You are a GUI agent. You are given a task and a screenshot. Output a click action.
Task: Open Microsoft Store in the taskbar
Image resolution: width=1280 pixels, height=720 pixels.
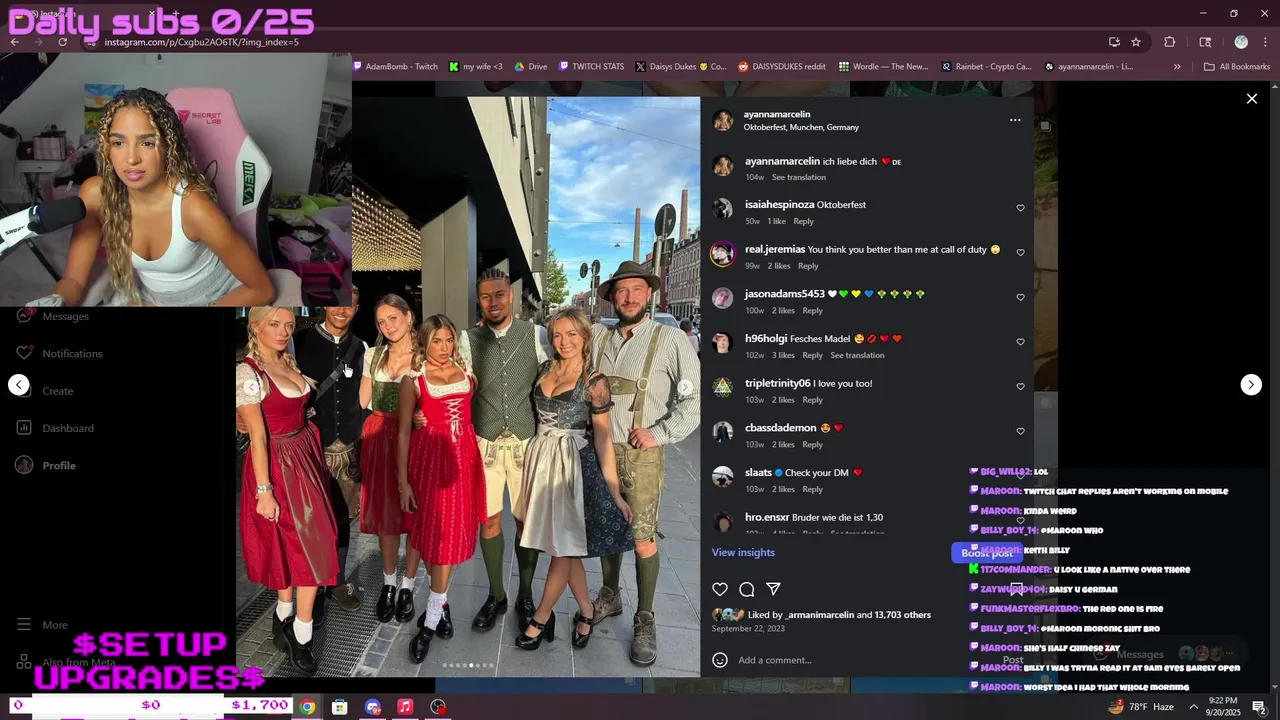pyautogui.click(x=340, y=707)
